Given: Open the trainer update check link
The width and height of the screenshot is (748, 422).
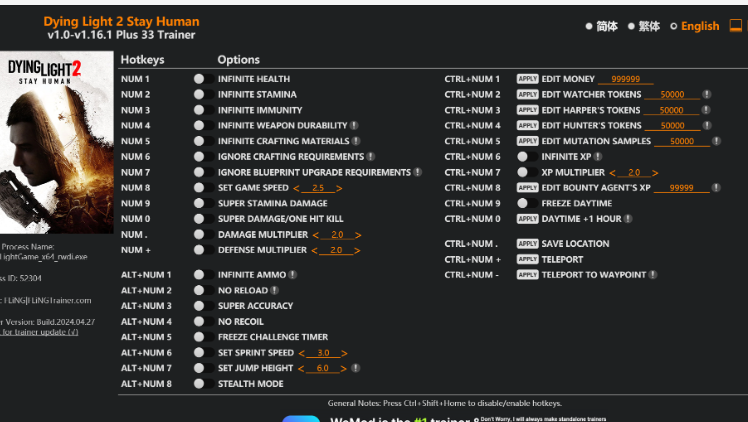Looking at the screenshot, I should [39, 332].
